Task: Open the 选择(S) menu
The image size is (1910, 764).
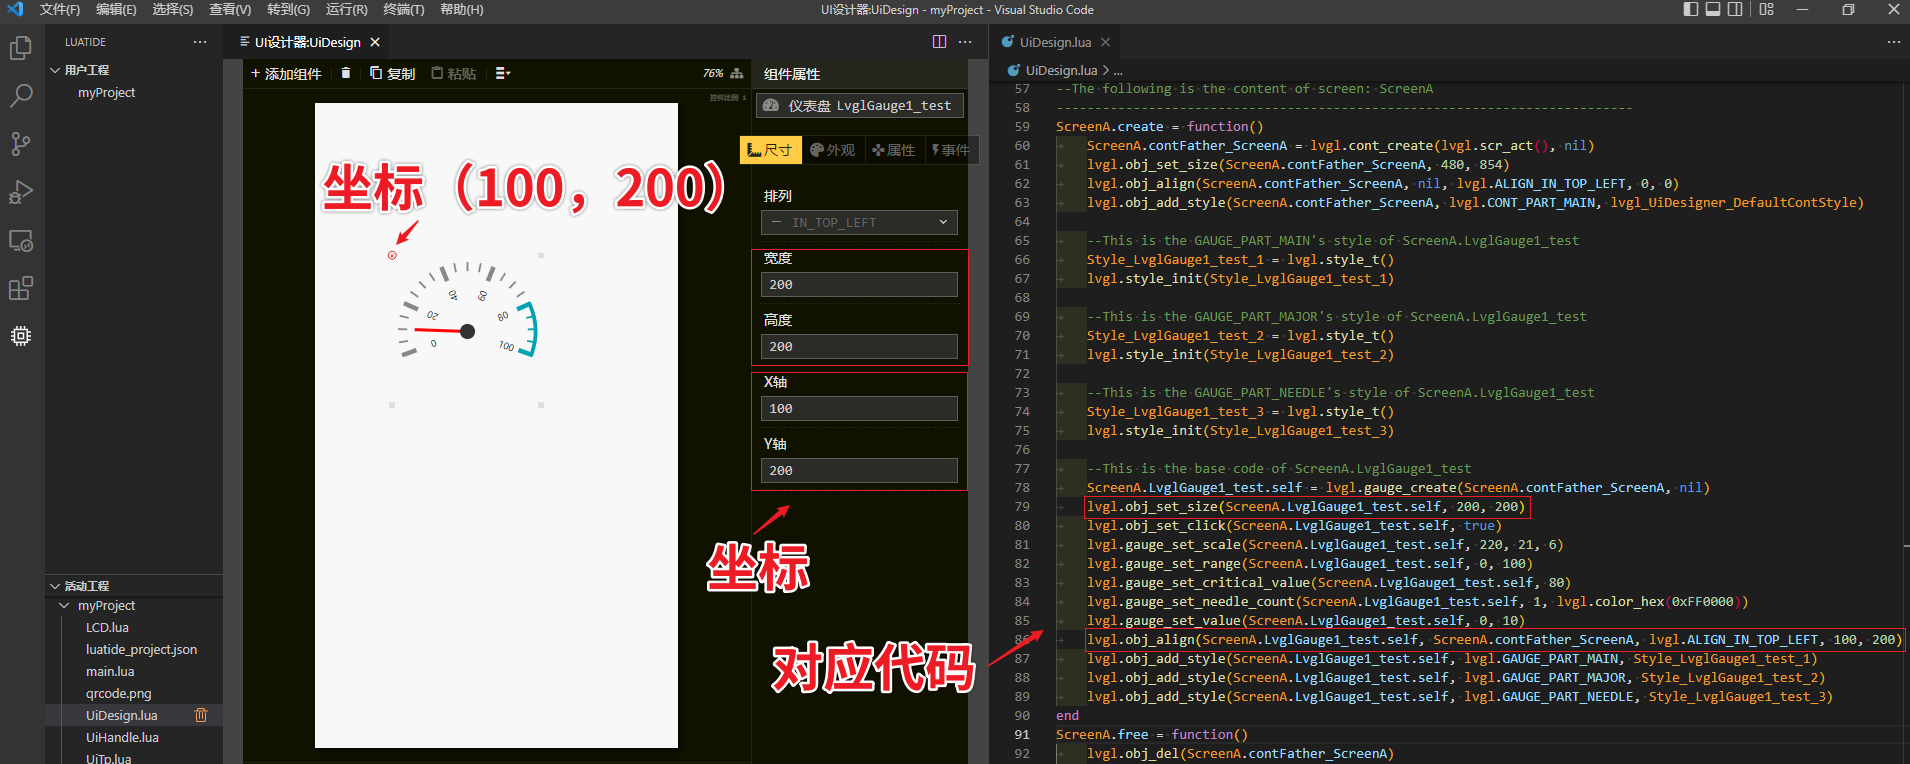Action: click(172, 9)
